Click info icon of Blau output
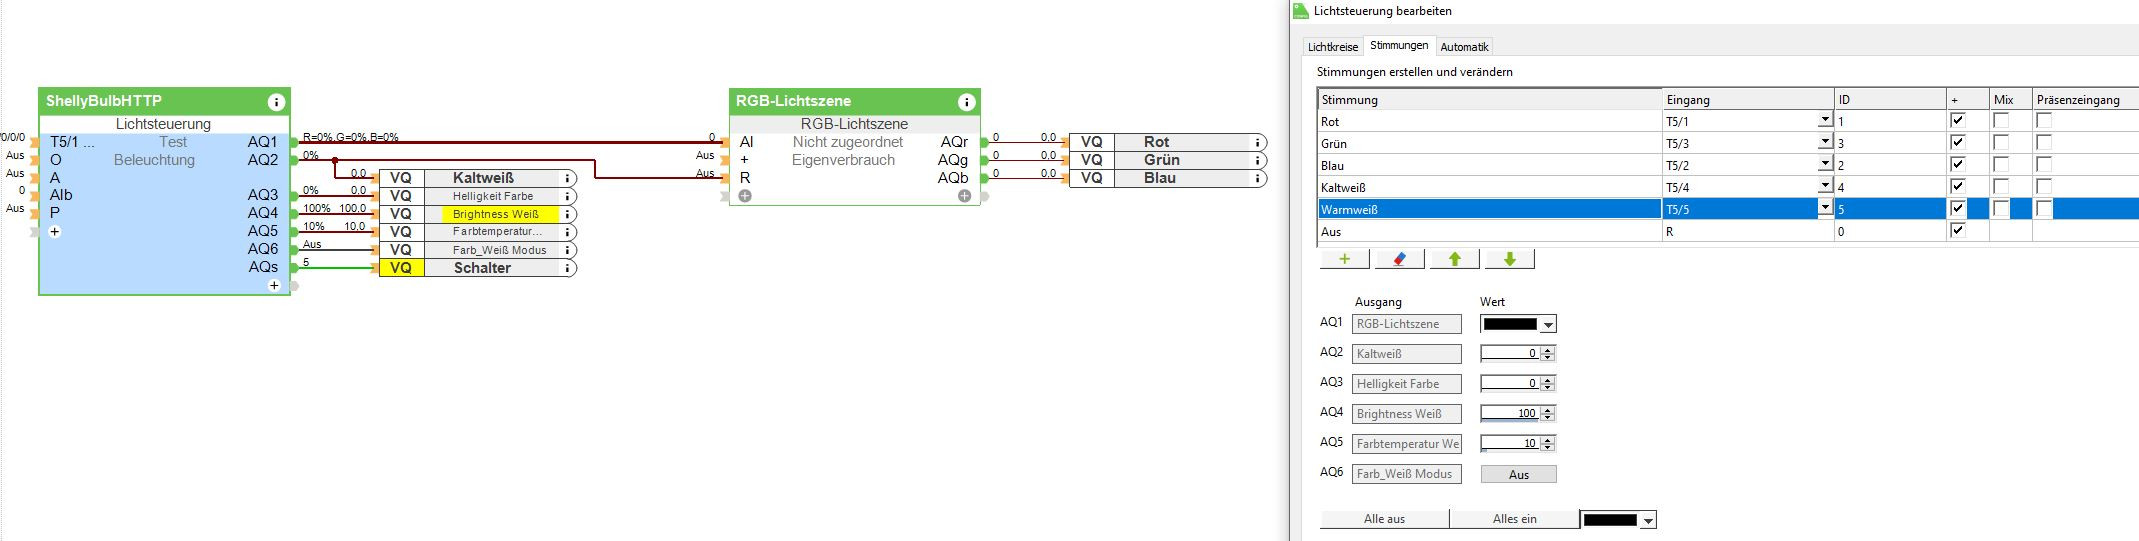This screenshot has width=2139, height=541. pos(1257,178)
